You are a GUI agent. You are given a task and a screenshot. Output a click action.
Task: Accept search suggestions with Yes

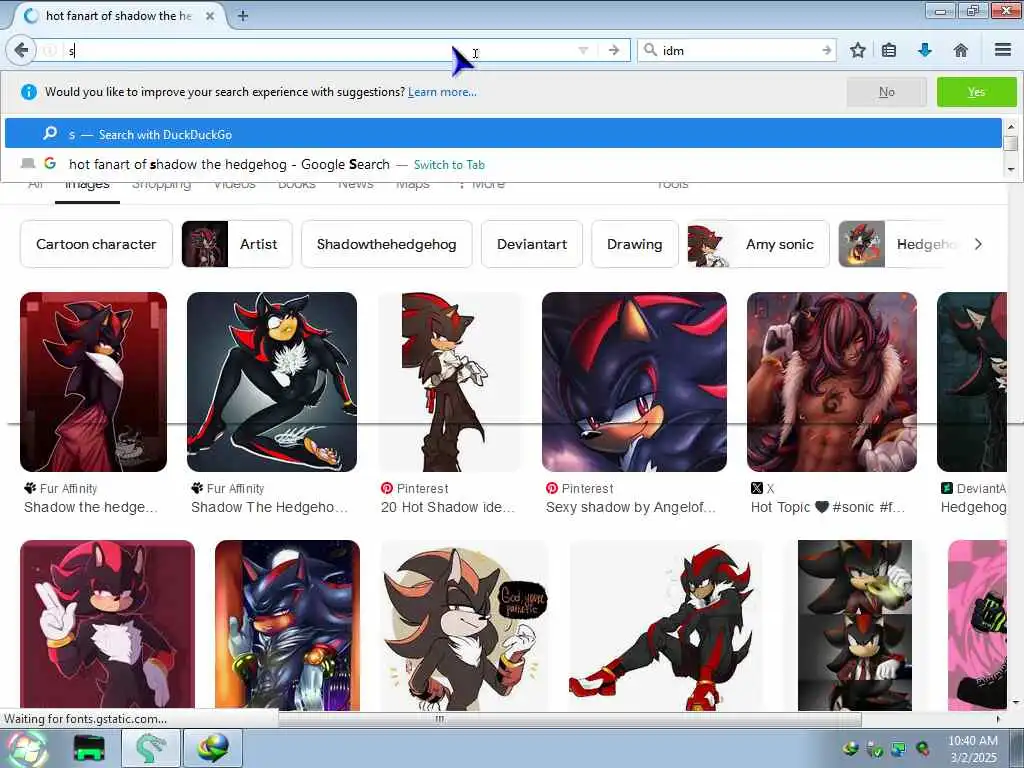tap(976, 92)
